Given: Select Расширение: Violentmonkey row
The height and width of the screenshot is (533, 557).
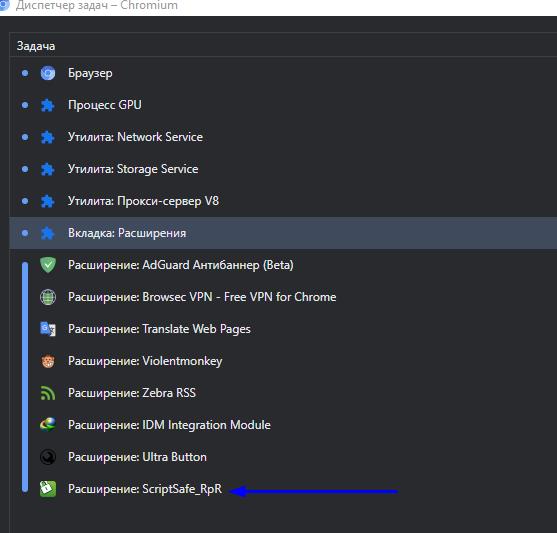Looking at the screenshot, I should [x=283, y=361].
